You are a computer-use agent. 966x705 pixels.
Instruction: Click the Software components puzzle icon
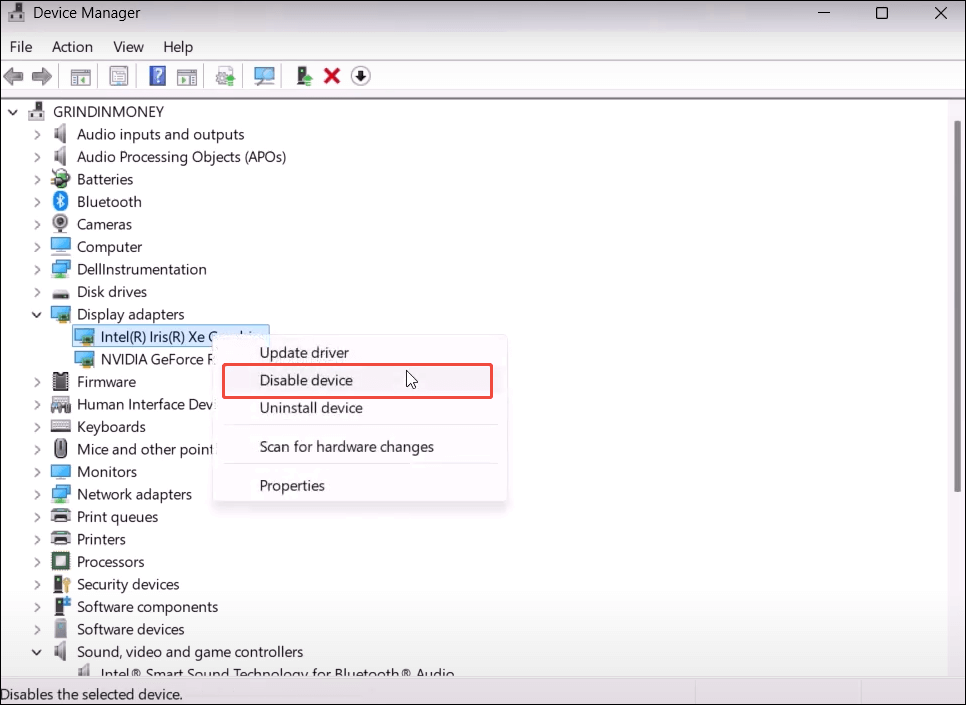pos(62,606)
